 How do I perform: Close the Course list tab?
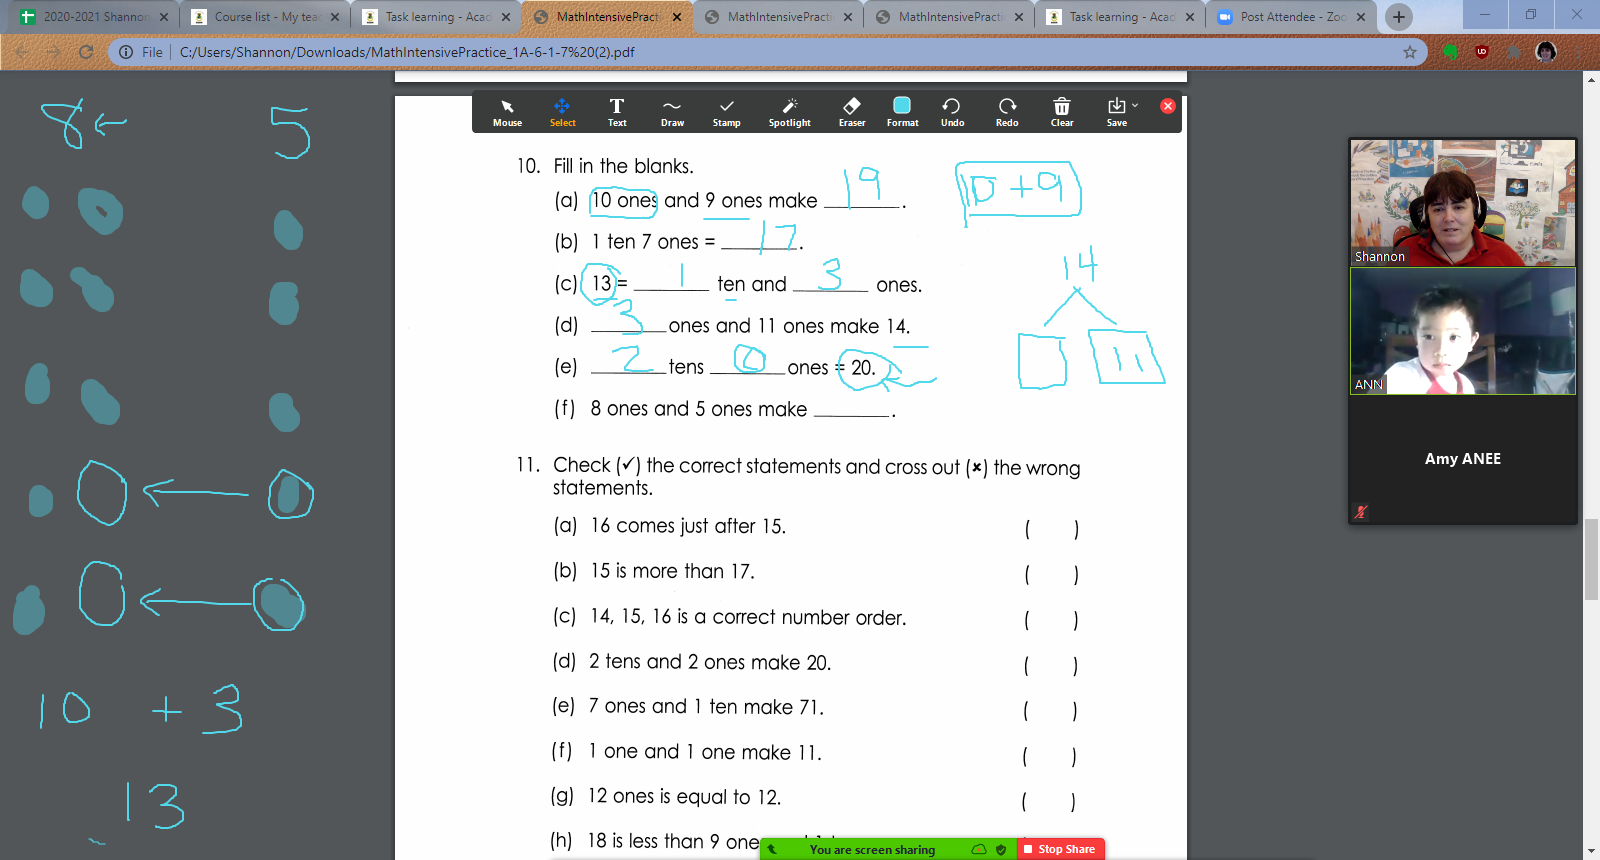click(335, 17)
